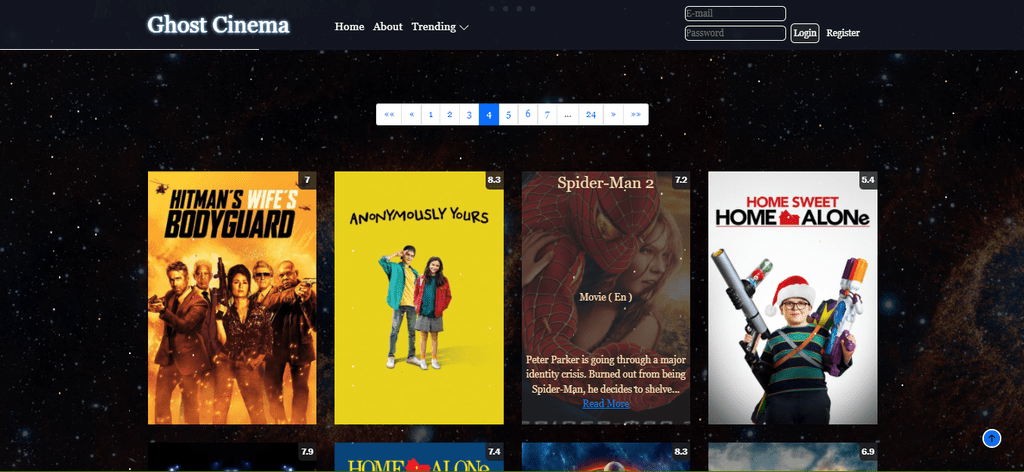This screenshot has height=472, width=1024.
Task: Select page 1 in pagination
Action: 430,114
